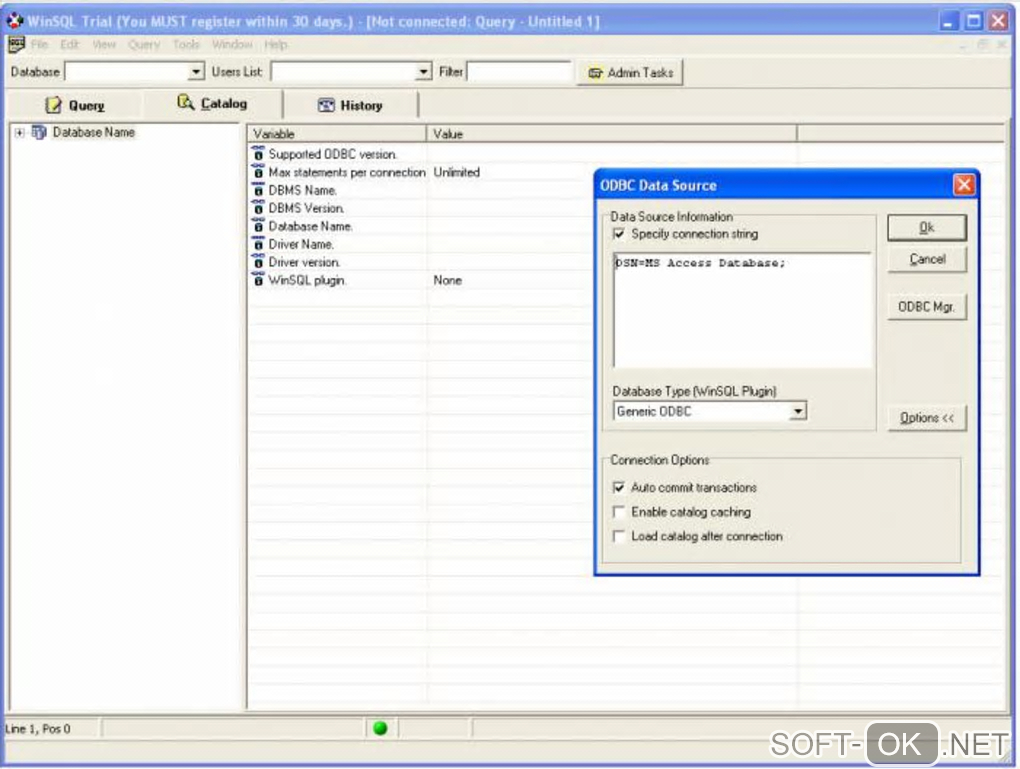Open the Tools menu
The image size is (1020, 769).
[x=186, y=44]
